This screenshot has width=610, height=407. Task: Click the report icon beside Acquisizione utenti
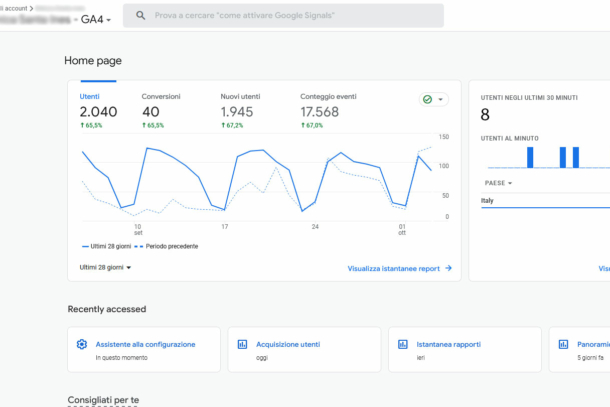click(242, 344)
